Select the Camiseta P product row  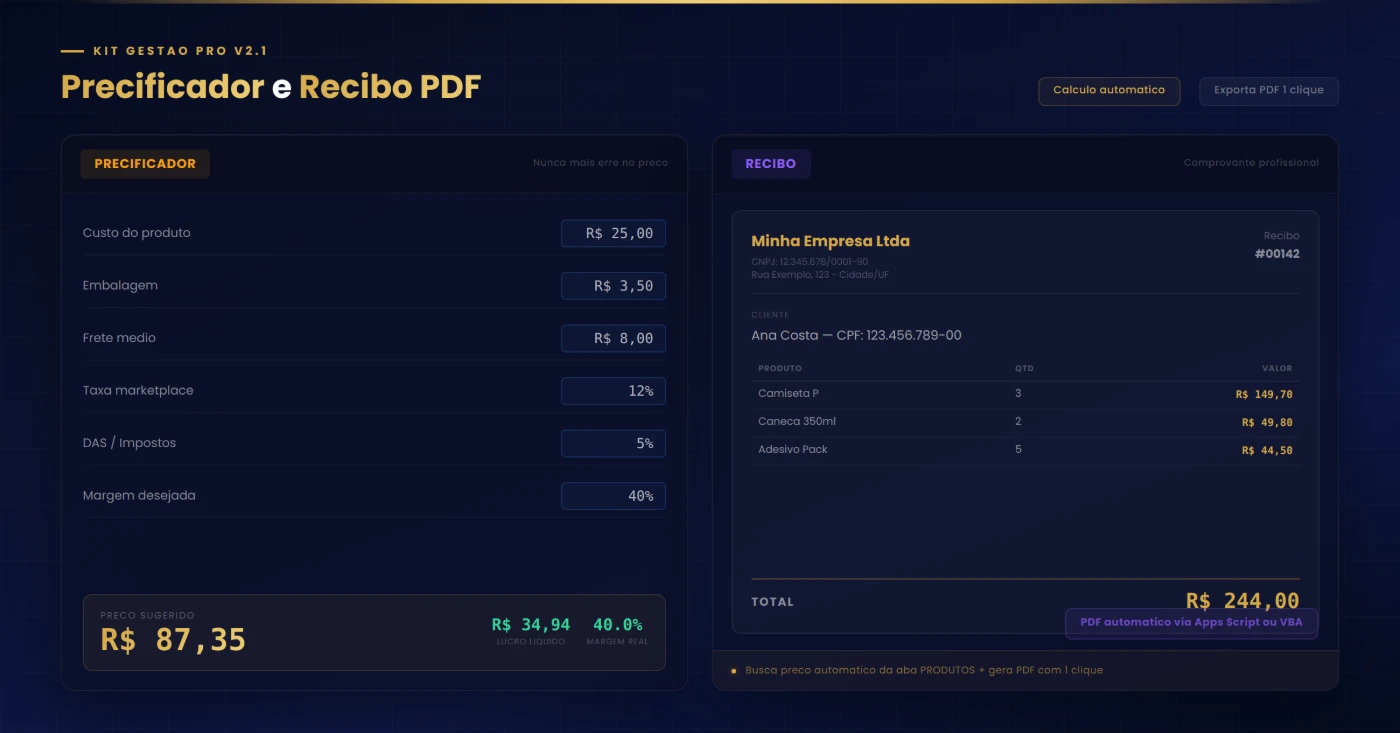(x=1024, y=394)
